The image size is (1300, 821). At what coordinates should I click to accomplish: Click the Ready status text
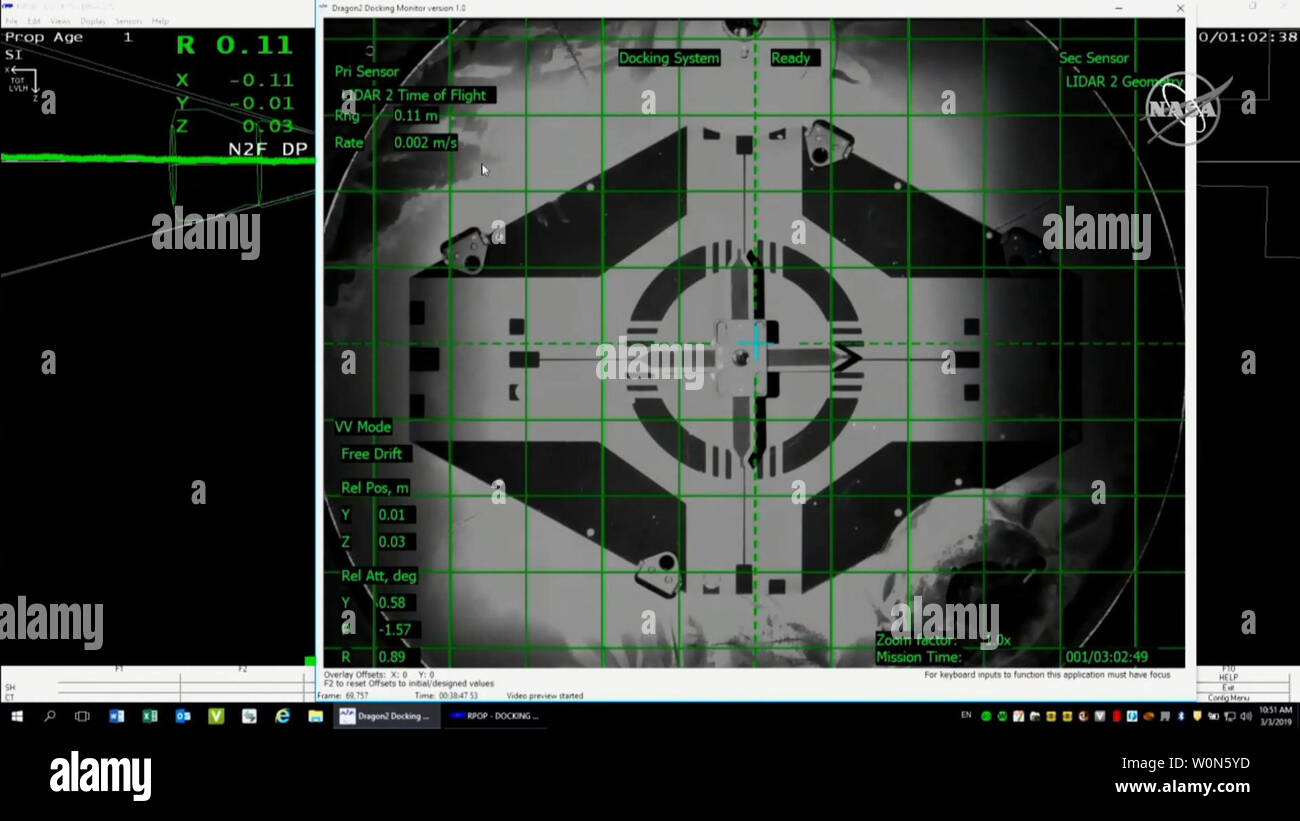pyautogui.click(x=790, y=58)
